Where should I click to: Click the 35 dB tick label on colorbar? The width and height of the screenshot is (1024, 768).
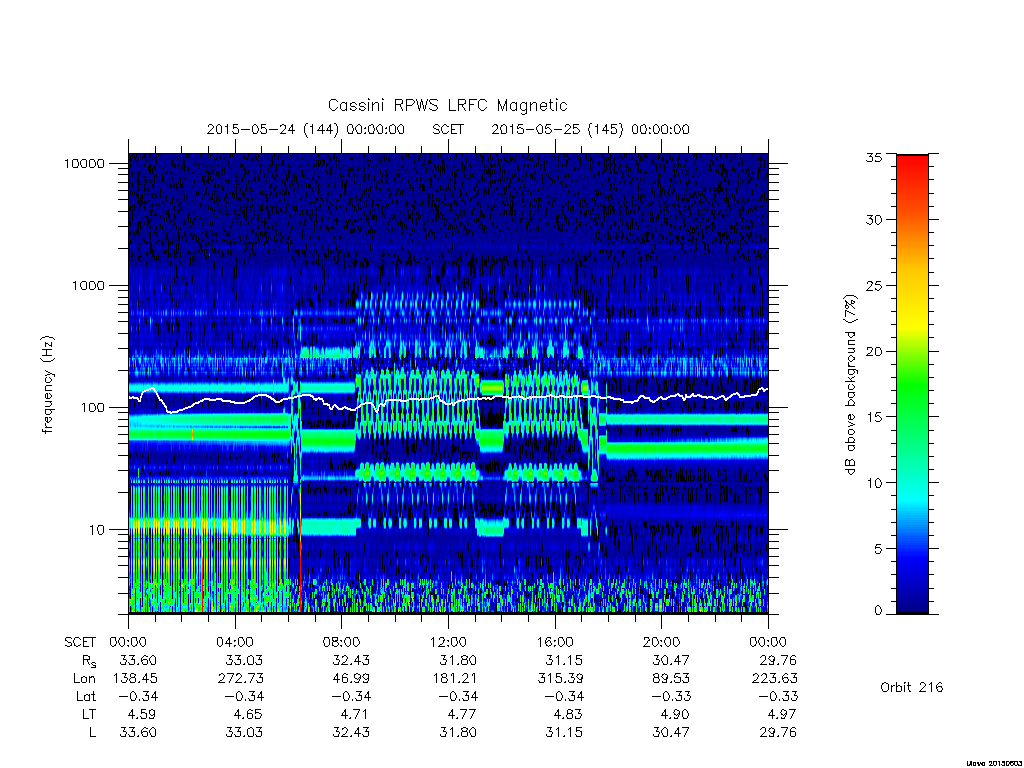[x=874, y=157]
